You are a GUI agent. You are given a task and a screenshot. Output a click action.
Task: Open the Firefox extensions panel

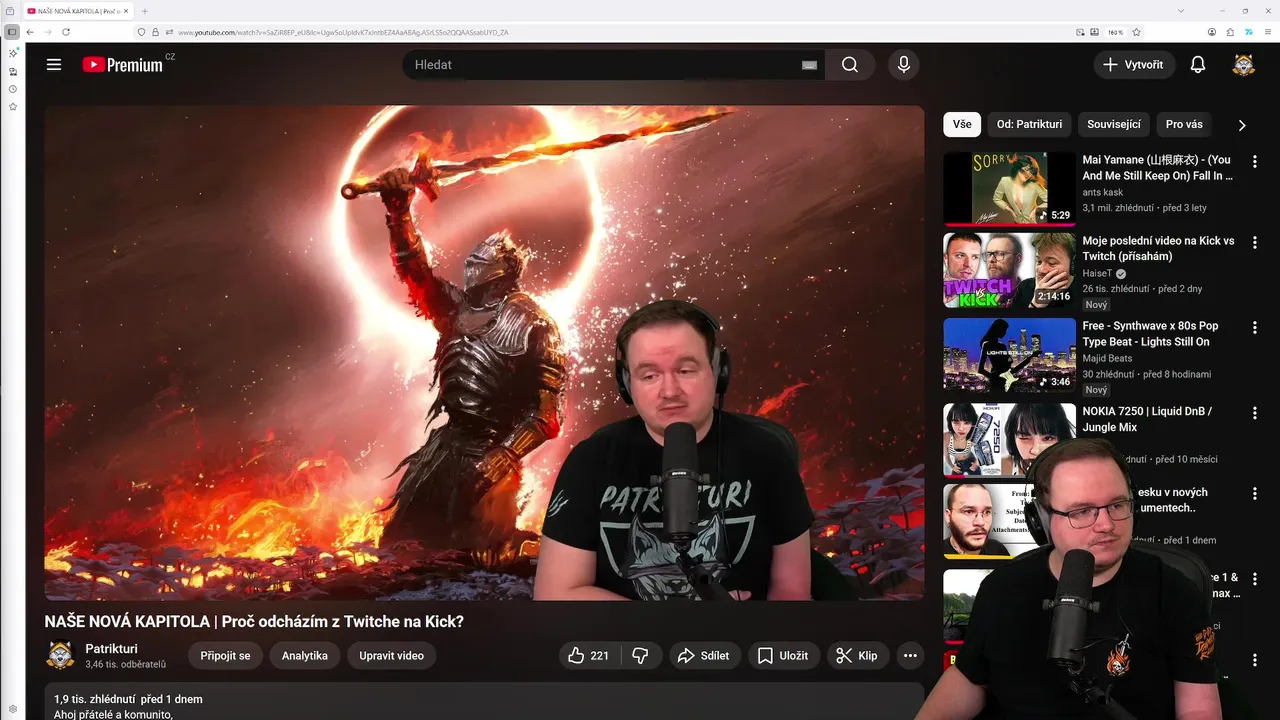pos(1230,32)
